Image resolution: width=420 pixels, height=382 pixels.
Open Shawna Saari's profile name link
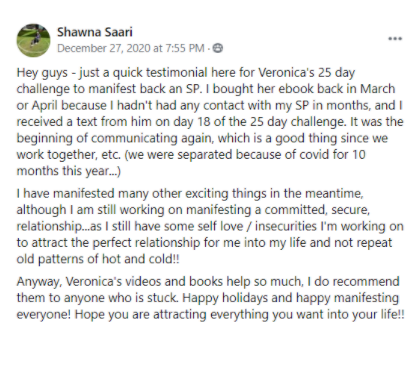(x=95, y=32)
